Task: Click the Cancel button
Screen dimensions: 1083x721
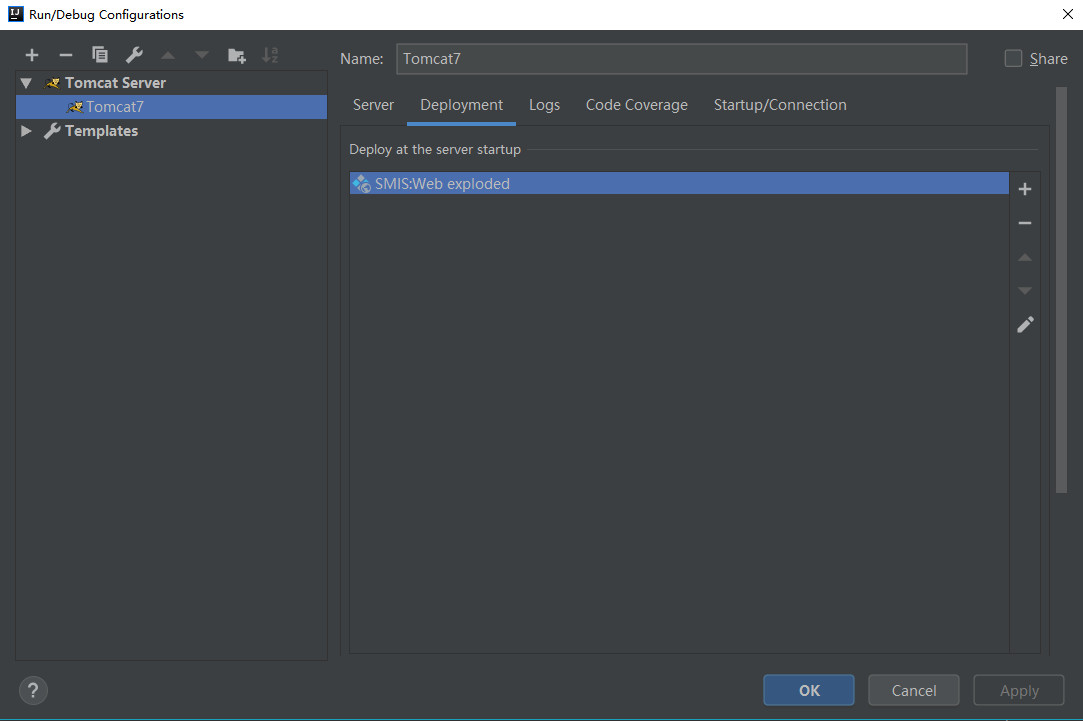Action: pos(914,690)
